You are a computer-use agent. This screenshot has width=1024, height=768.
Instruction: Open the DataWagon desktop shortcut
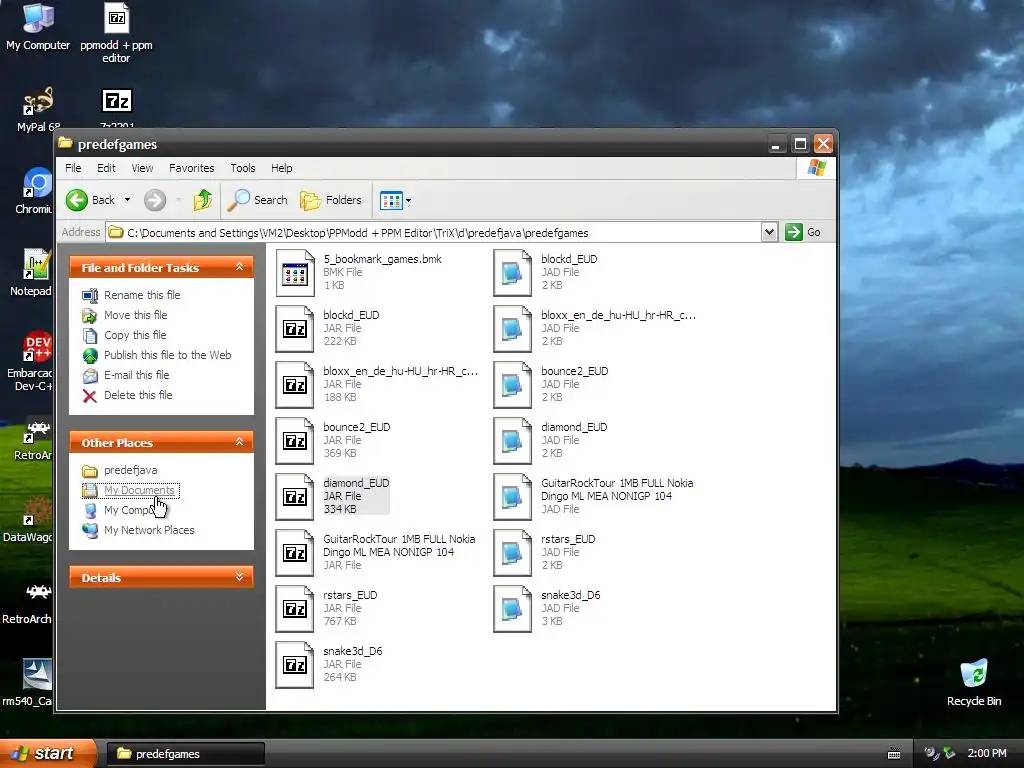pos(27,520)
